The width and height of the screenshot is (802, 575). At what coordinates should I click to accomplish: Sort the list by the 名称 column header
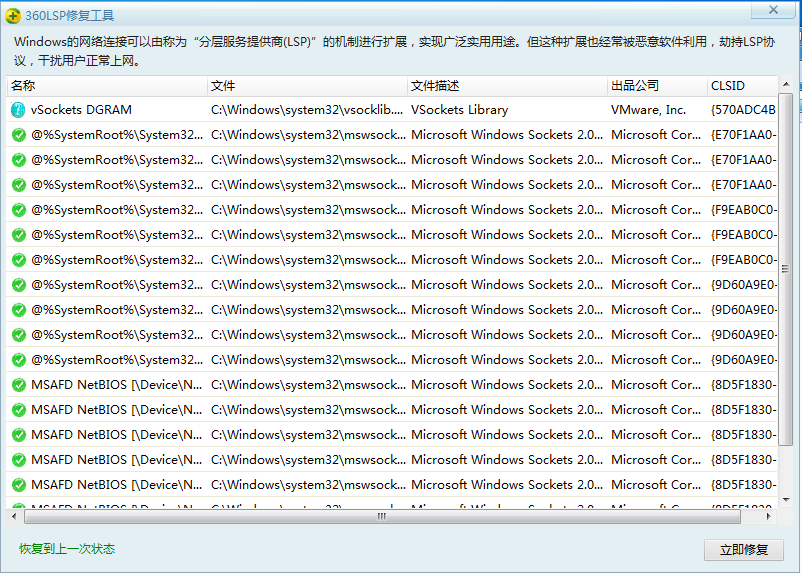(x=107, y=86)
